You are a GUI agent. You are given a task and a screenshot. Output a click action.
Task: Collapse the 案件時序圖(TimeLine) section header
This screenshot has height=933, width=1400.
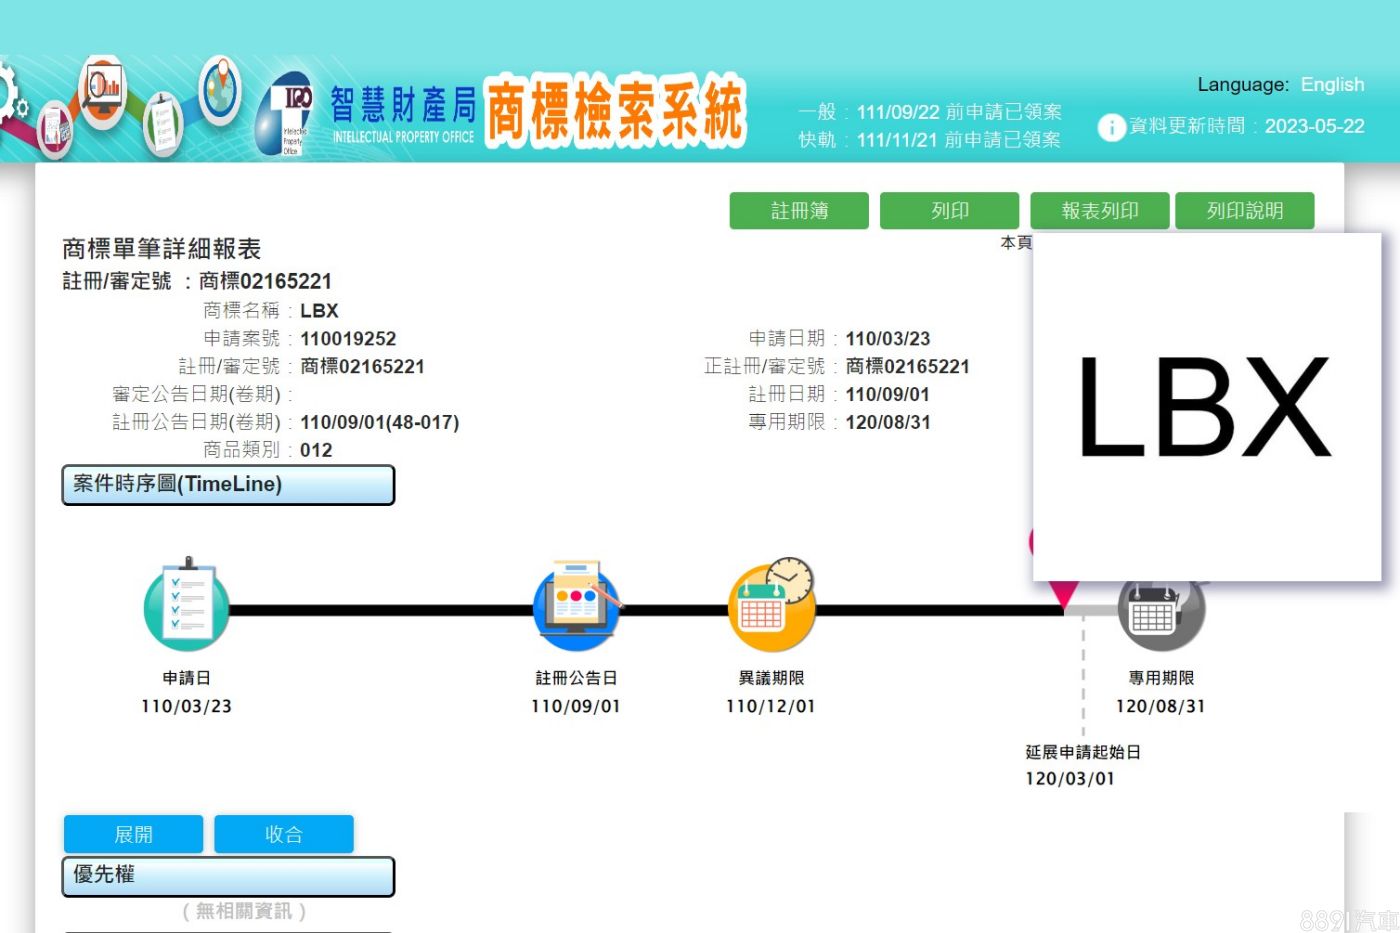pyautogui.click(x=228, y=485)
